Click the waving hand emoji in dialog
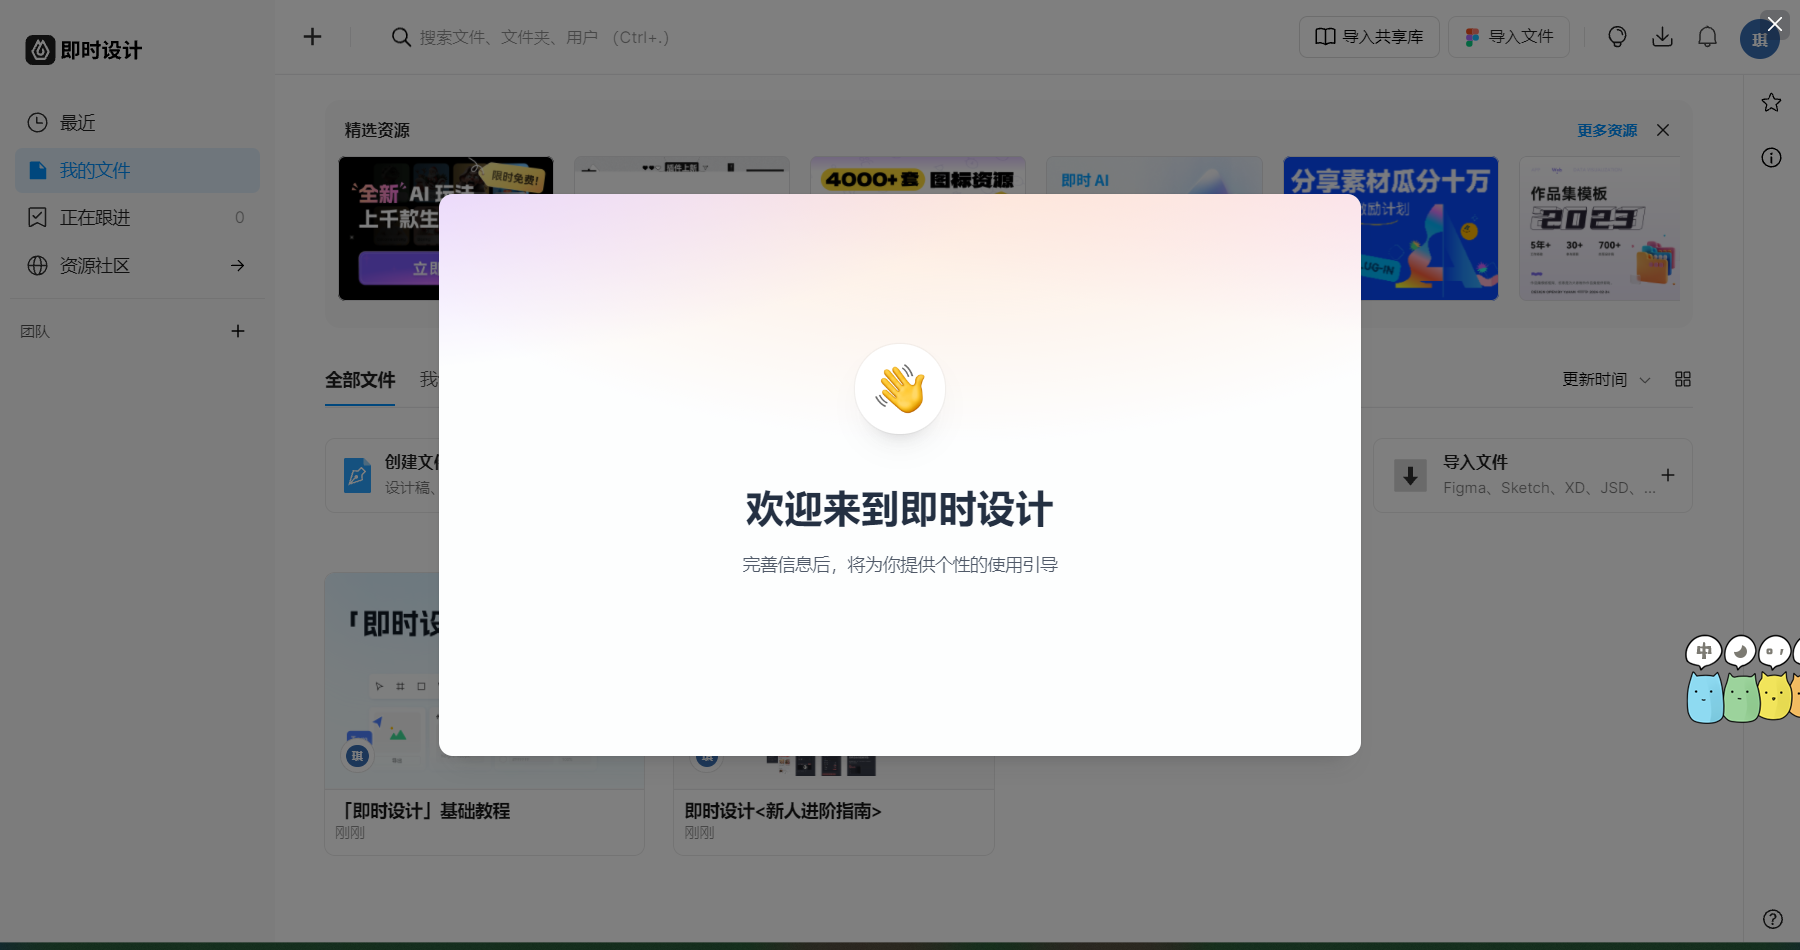 [900, 389]
